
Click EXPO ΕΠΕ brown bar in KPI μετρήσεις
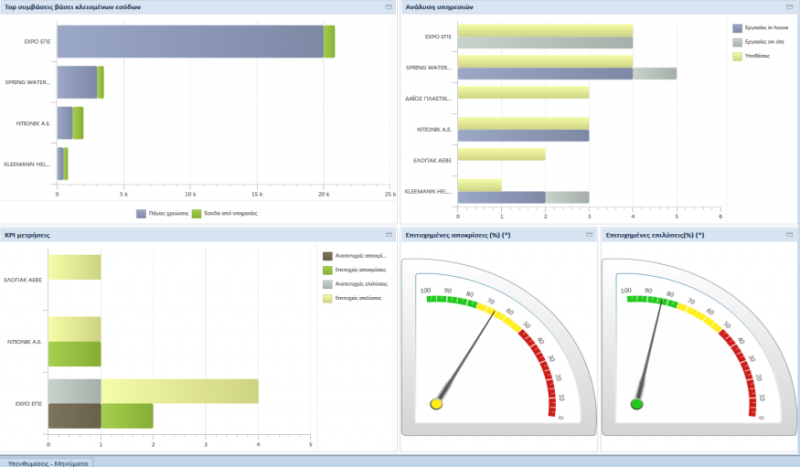click(x=74, y=416)
